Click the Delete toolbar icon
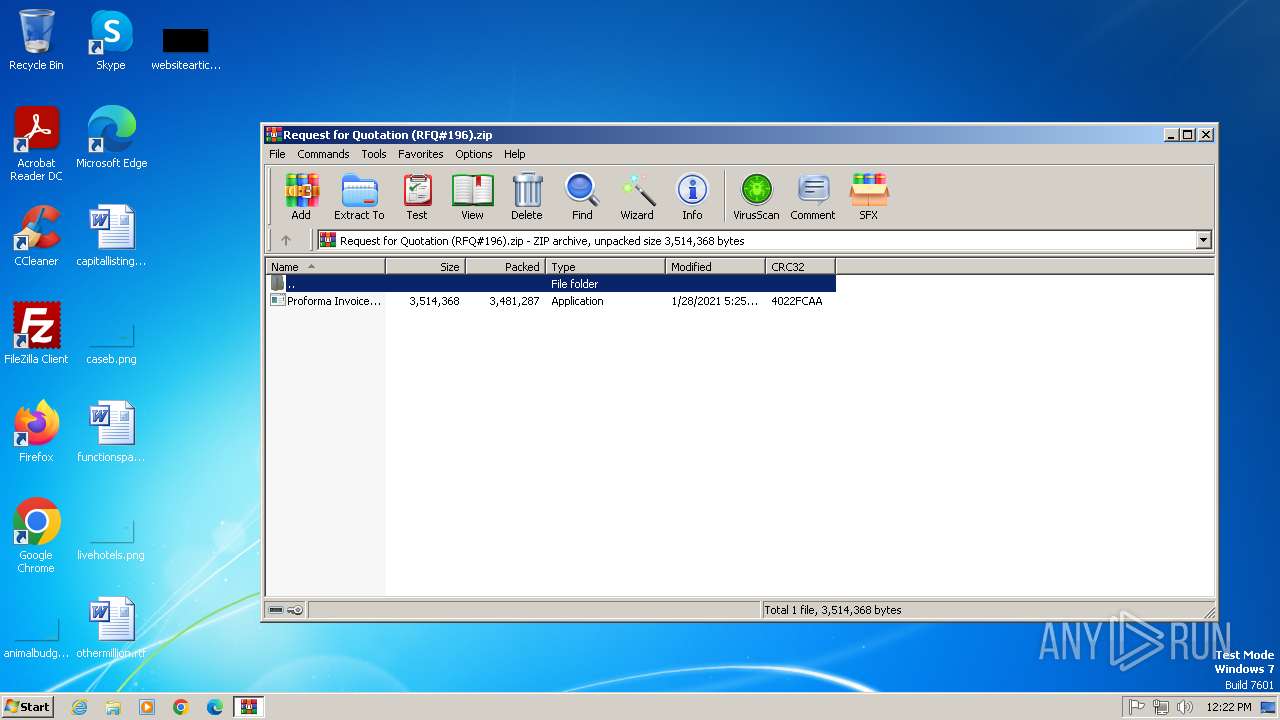Image resolution: width=1280 pixels, height=720 pixels. pos(527,196)
